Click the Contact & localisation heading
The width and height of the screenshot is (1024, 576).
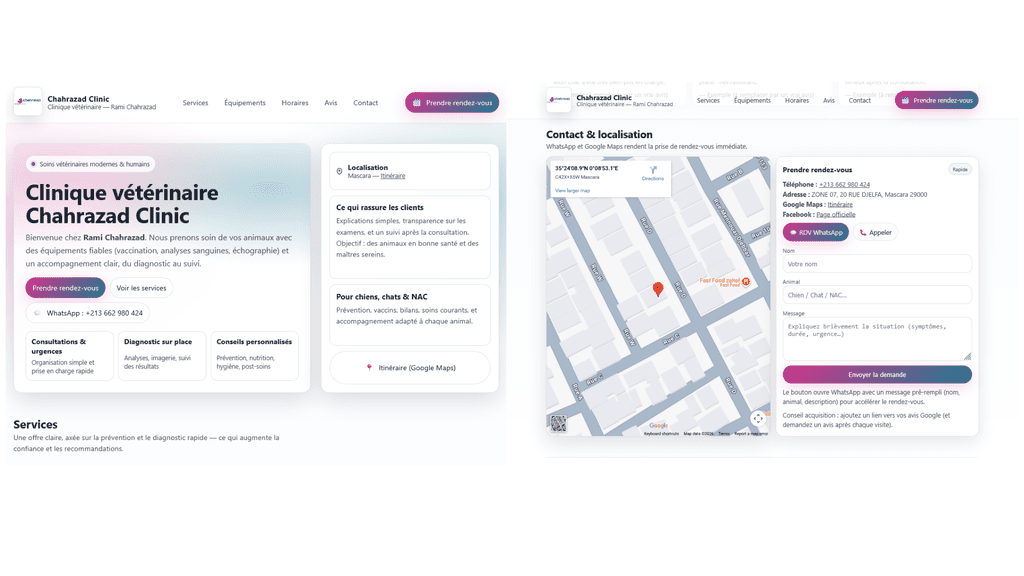(599, 135)
